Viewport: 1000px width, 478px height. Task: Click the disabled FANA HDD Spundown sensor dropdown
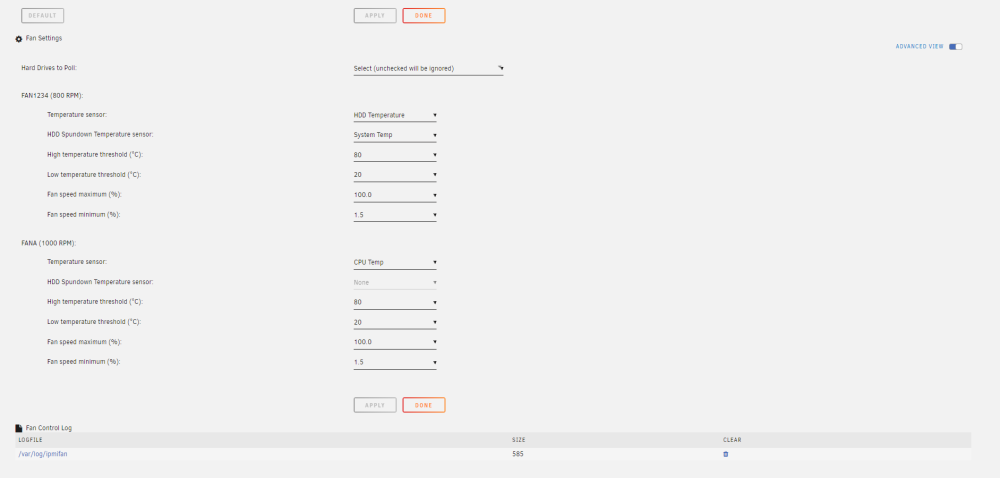[x=395, y=282]
